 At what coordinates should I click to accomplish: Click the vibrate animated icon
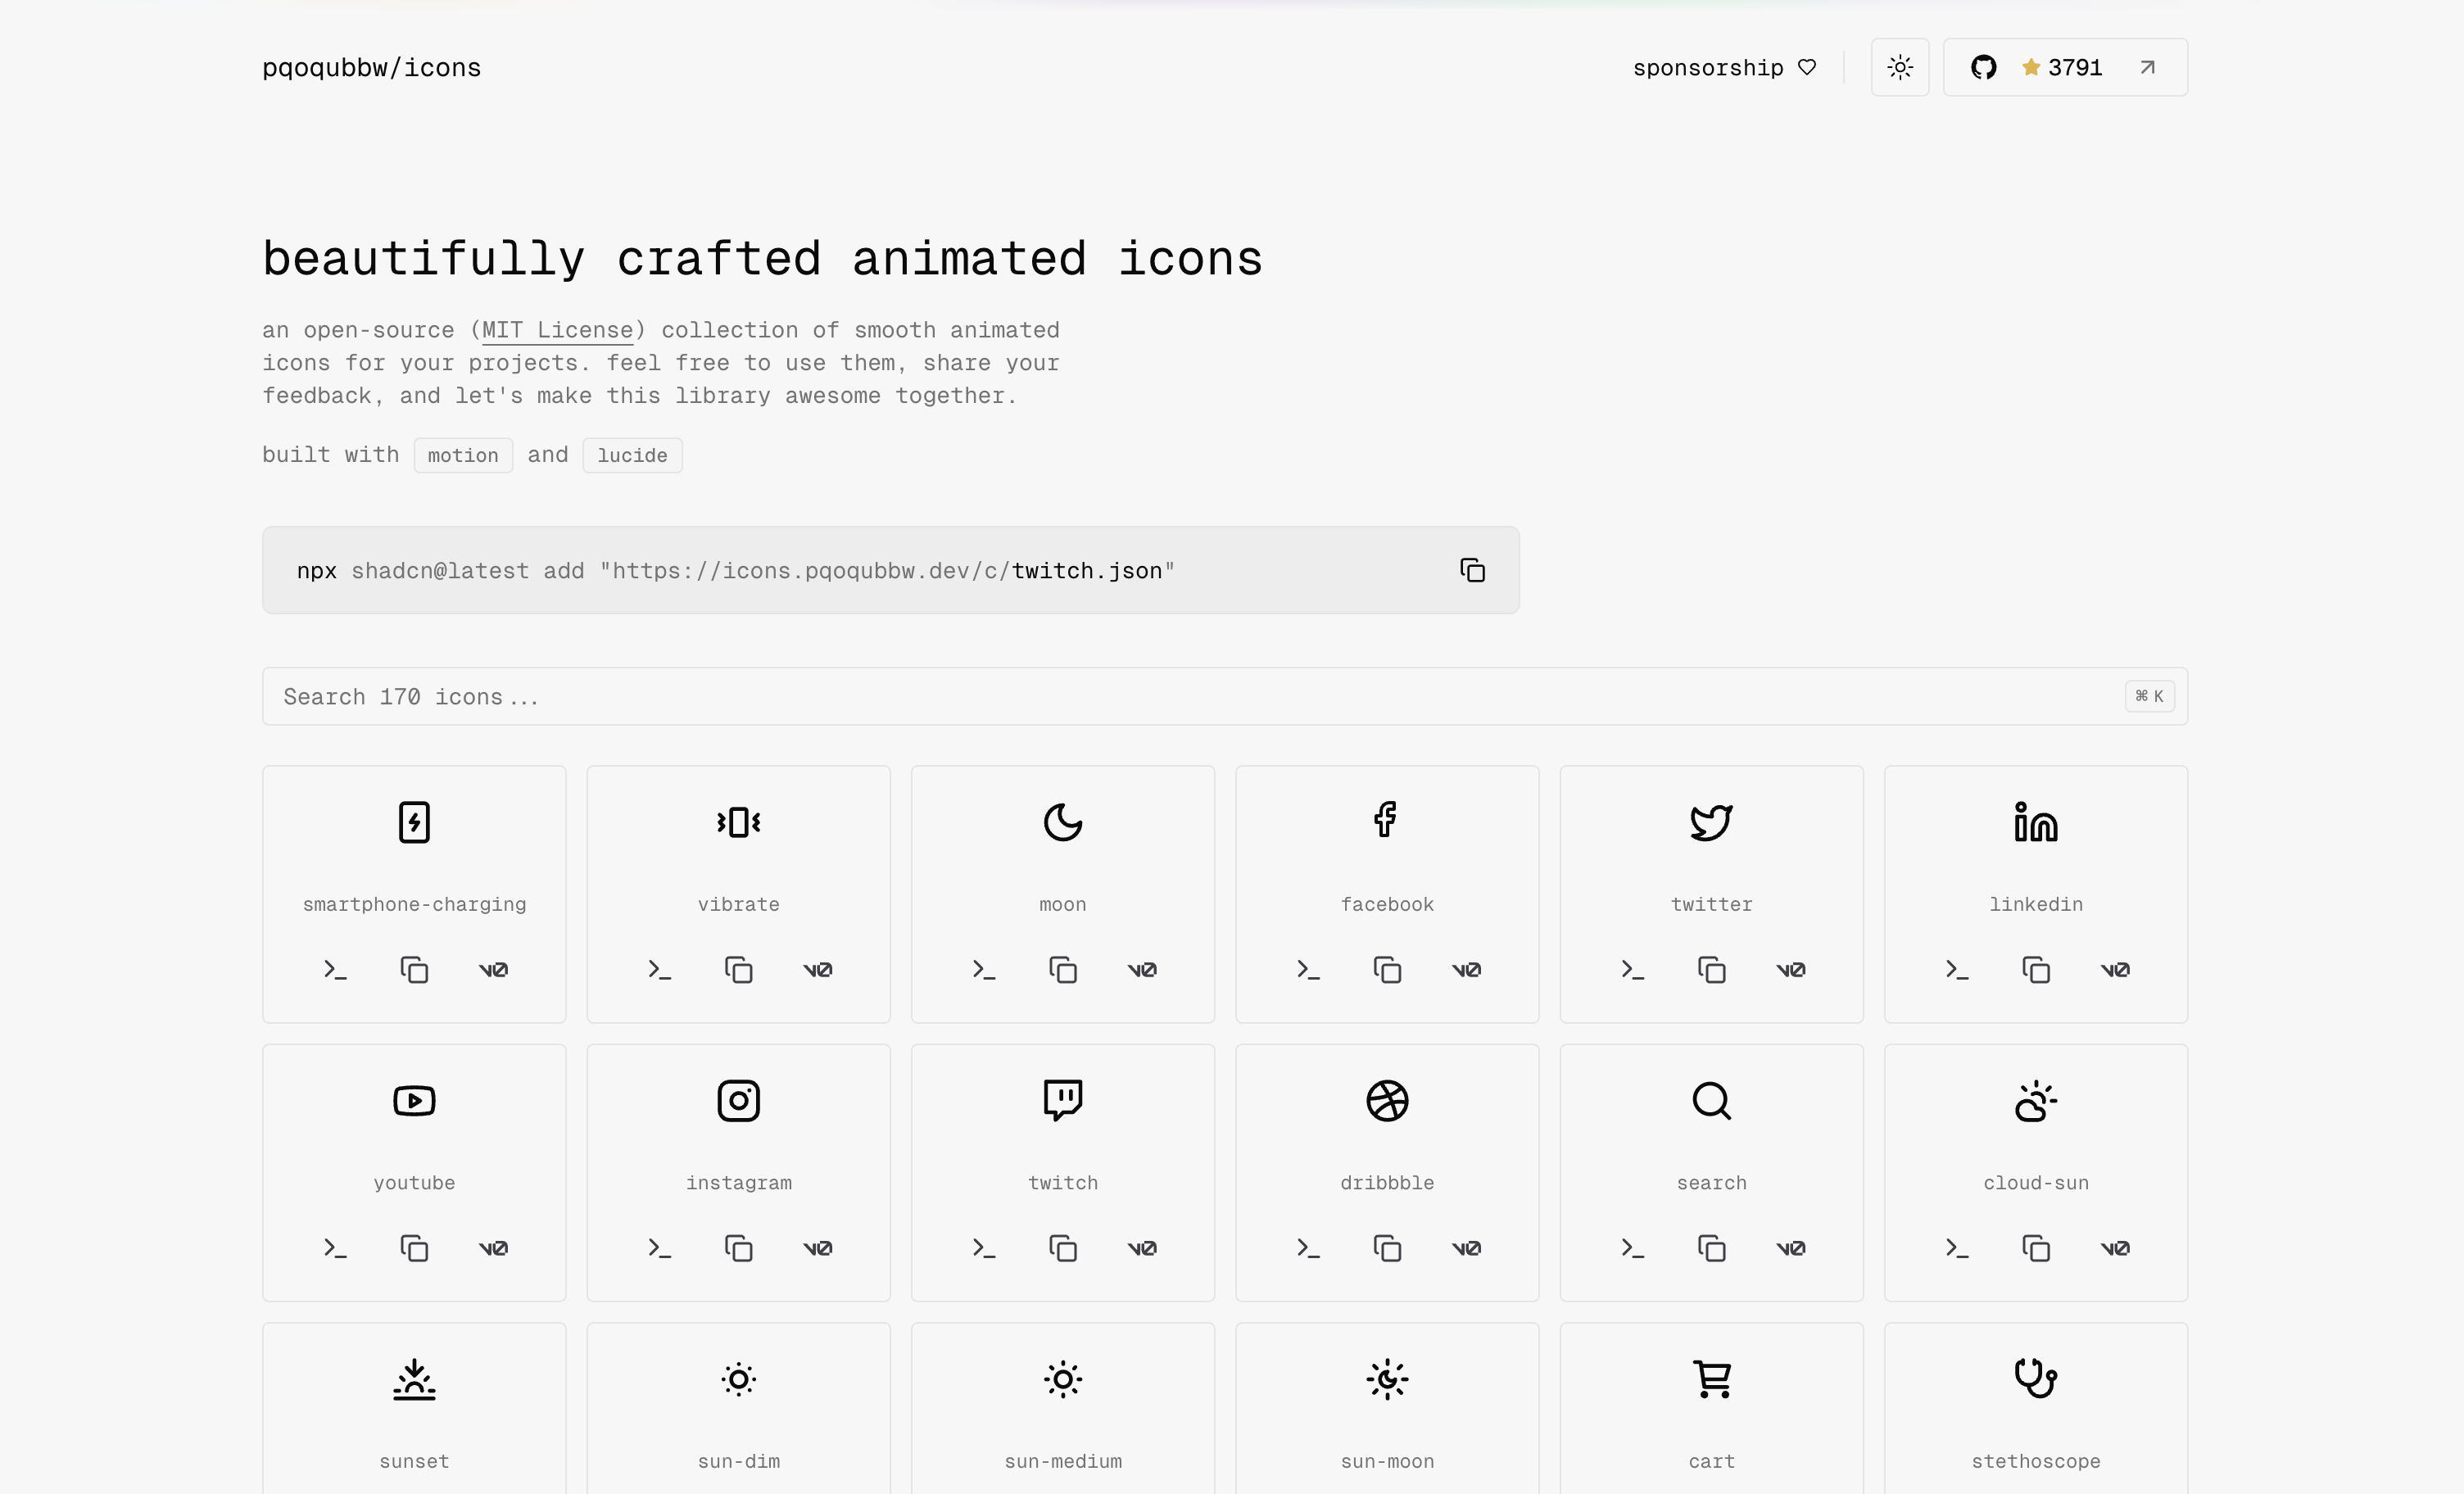tap(738, 822)
